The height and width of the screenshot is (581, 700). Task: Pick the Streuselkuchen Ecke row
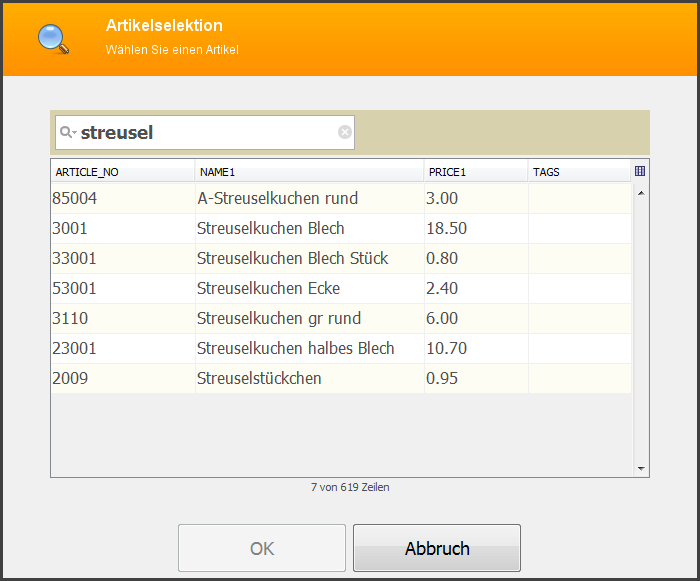[x=341, y=288]
